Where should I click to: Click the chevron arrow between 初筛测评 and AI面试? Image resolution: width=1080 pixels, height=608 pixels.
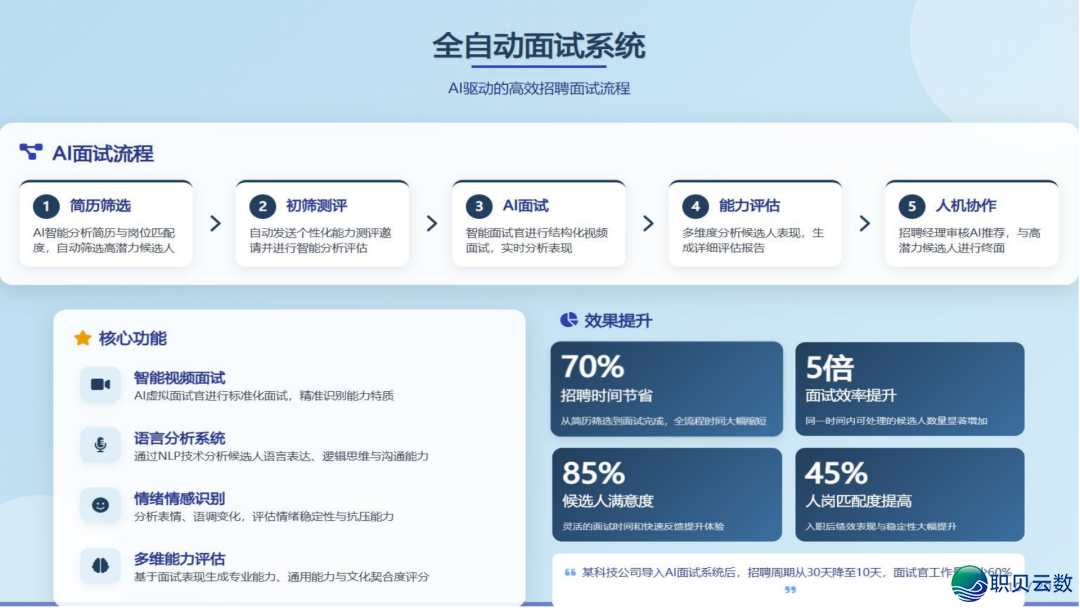click(x=432, y=223)
